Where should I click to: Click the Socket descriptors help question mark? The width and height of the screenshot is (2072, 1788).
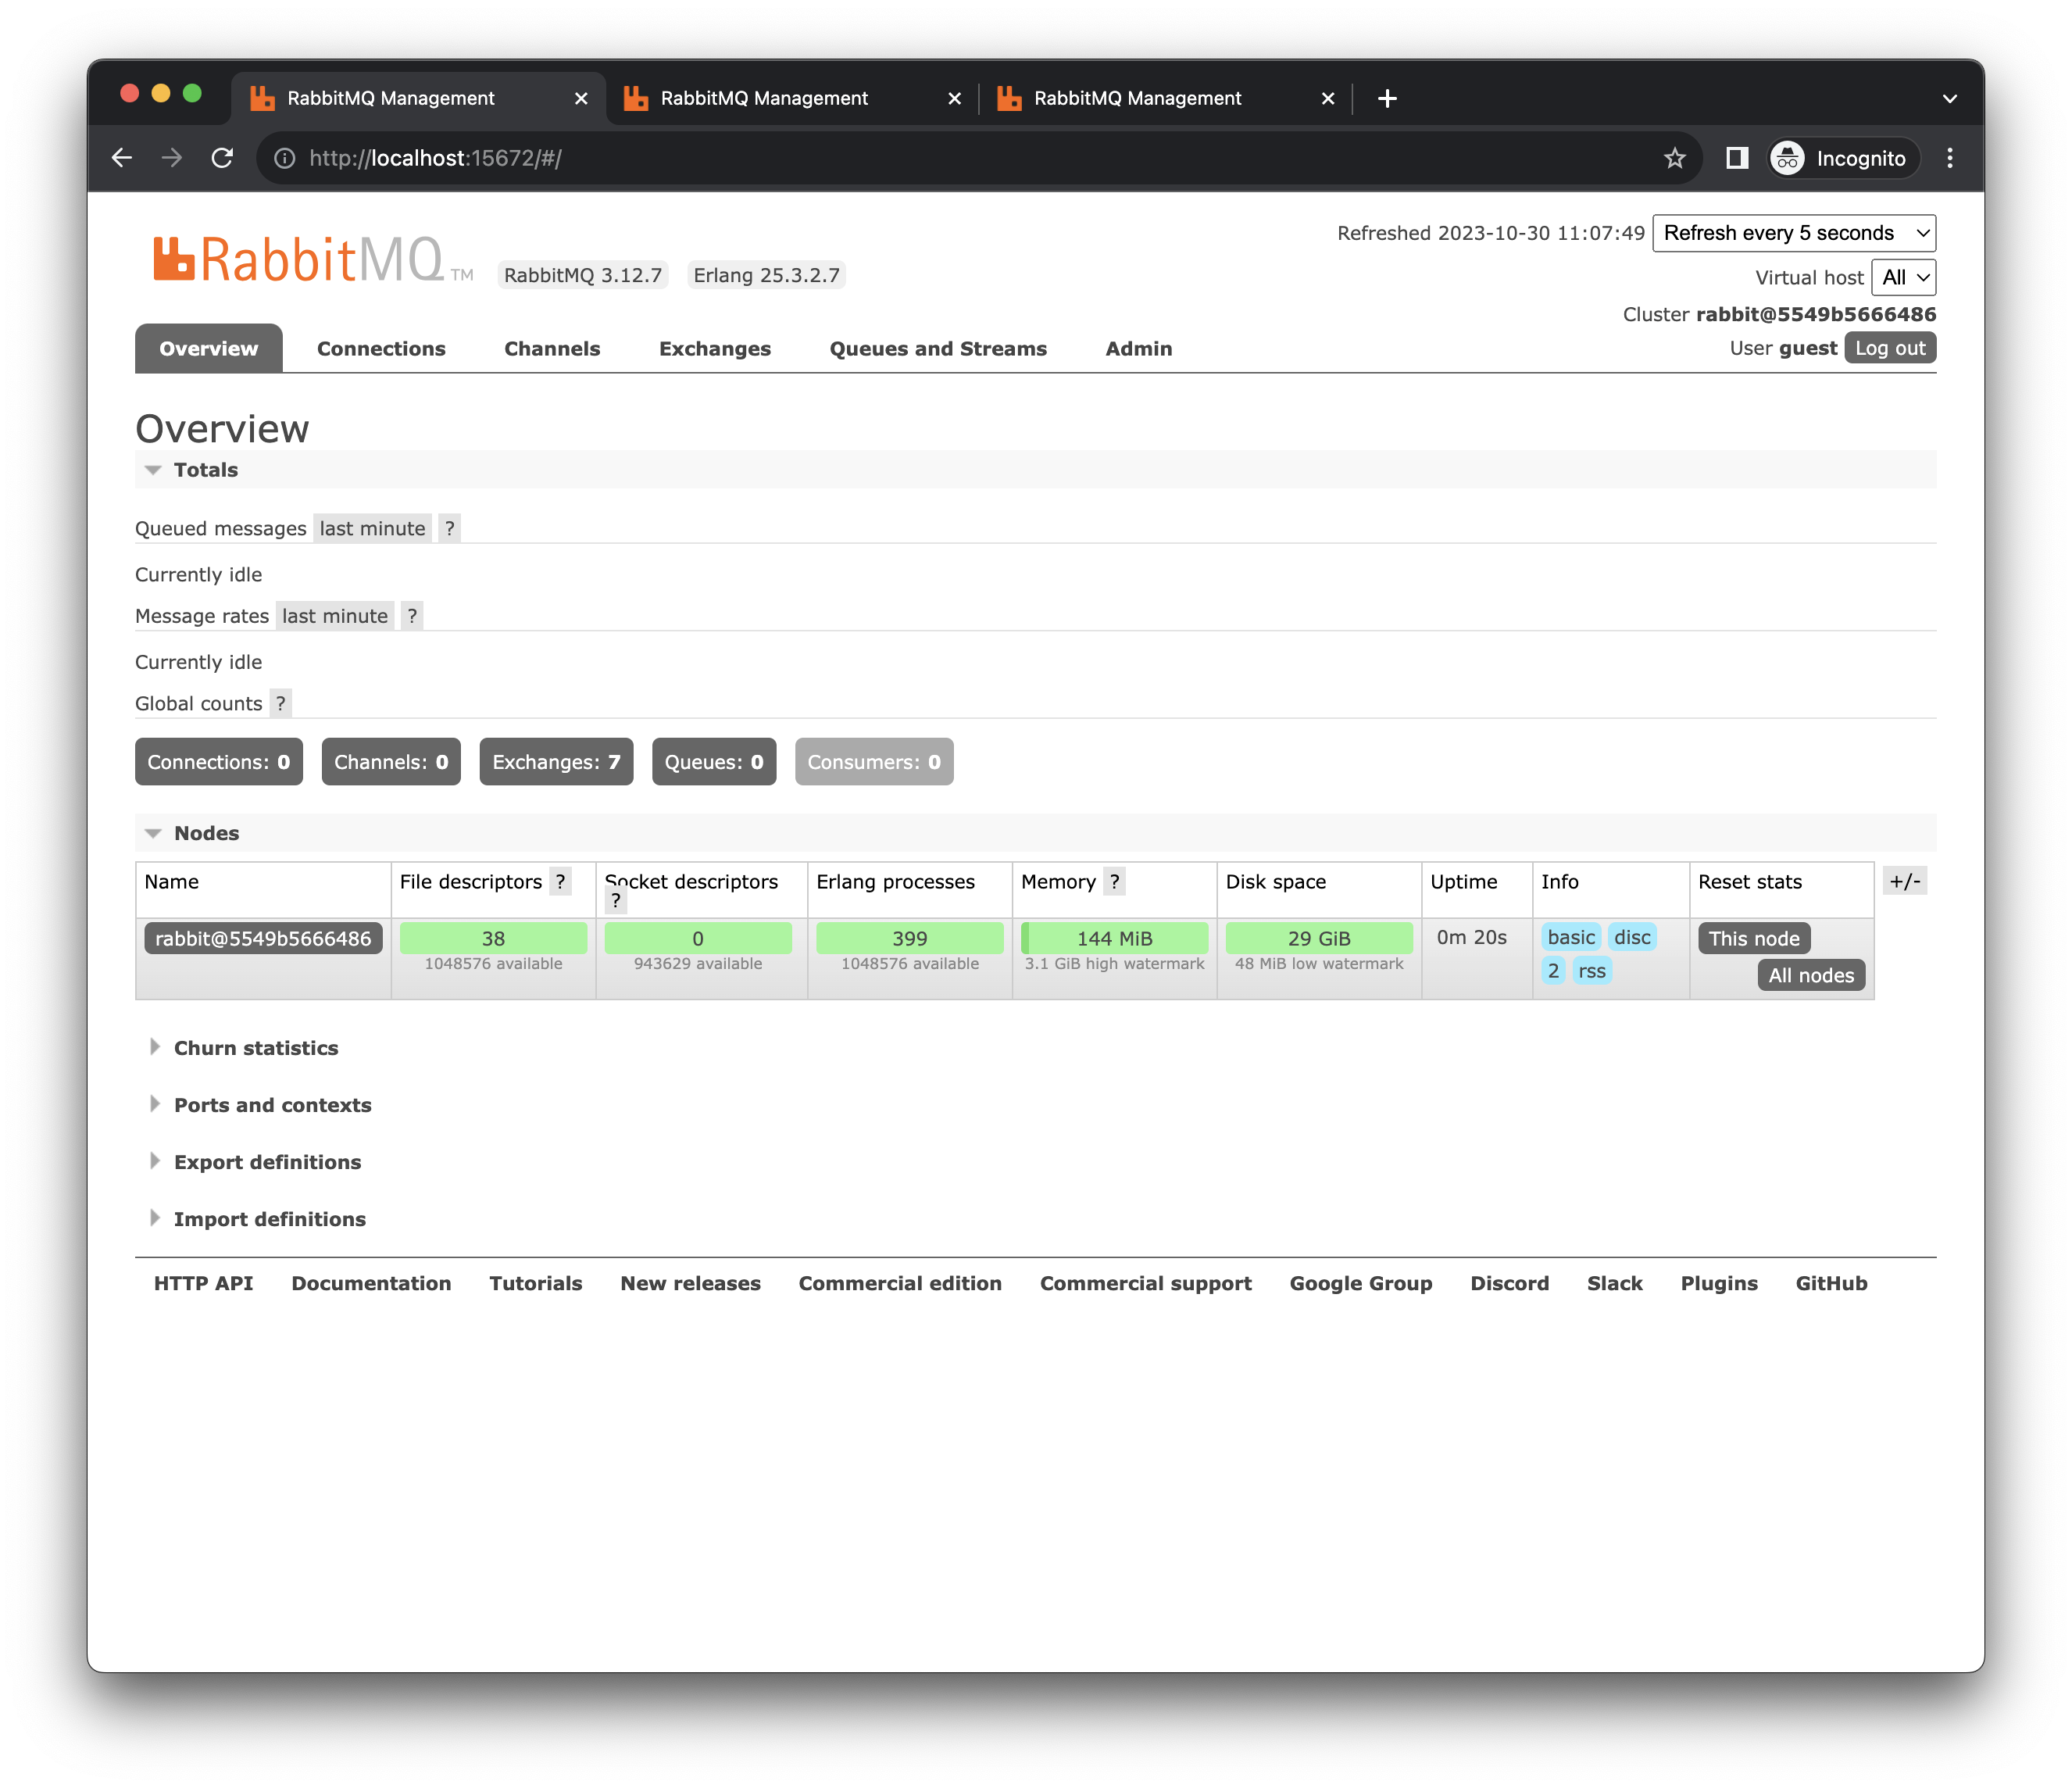pos(616,900)
